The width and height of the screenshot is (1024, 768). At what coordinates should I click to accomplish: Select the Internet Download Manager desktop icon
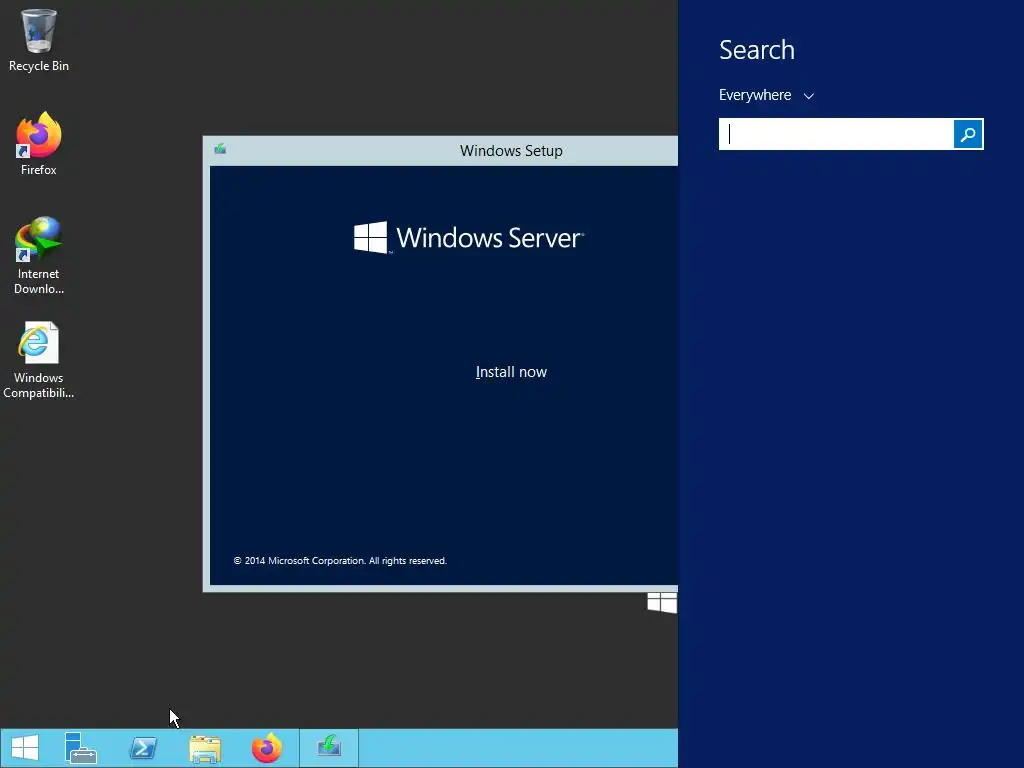39,255
